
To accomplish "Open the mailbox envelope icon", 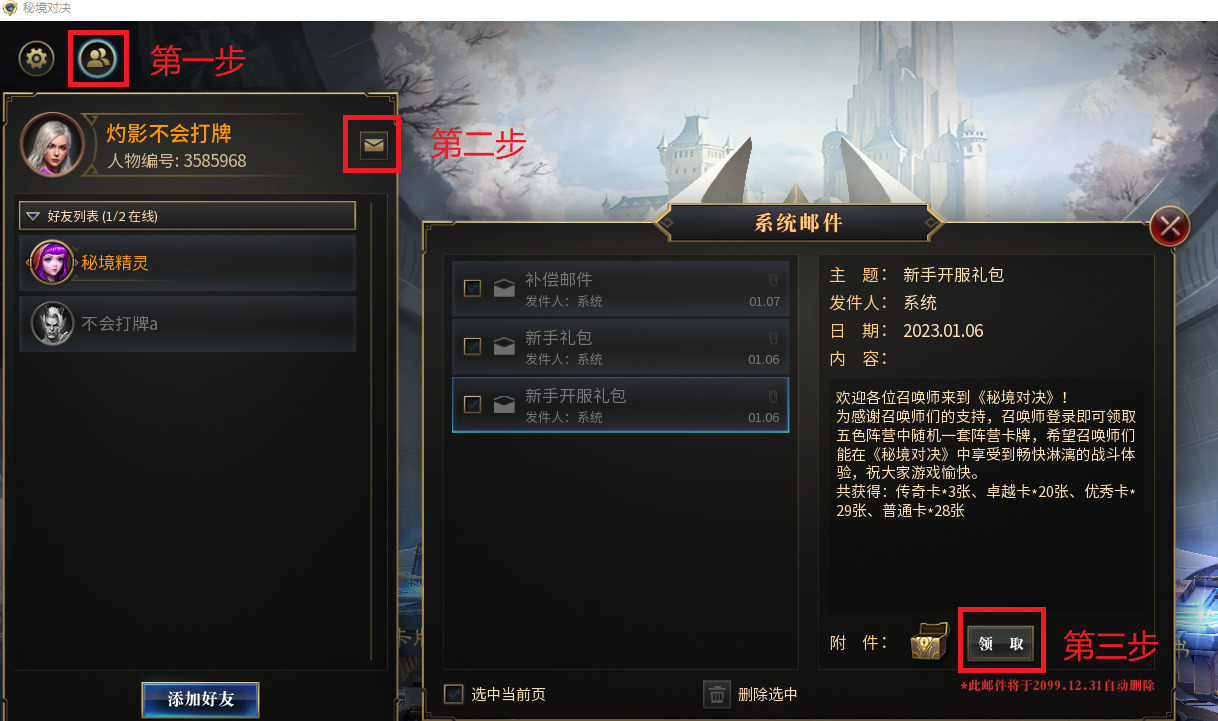I will click(x=373, y=146).
